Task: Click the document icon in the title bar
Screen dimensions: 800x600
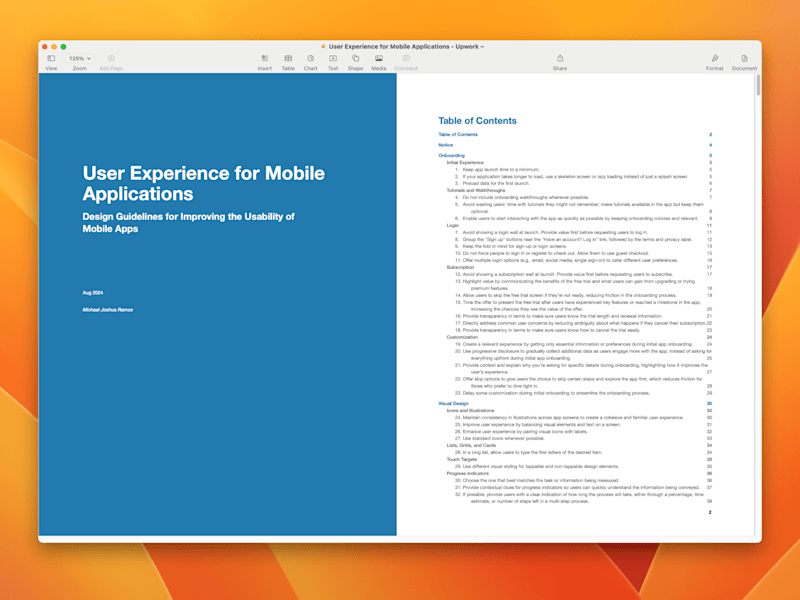Action: point(323,46)
